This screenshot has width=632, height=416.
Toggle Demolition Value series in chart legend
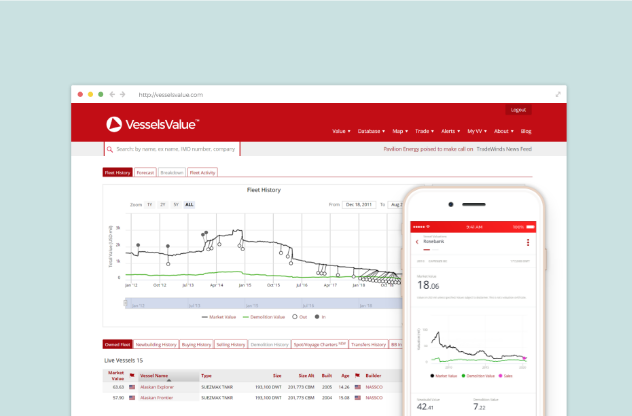pyautogui.click(x=264, y=317)
